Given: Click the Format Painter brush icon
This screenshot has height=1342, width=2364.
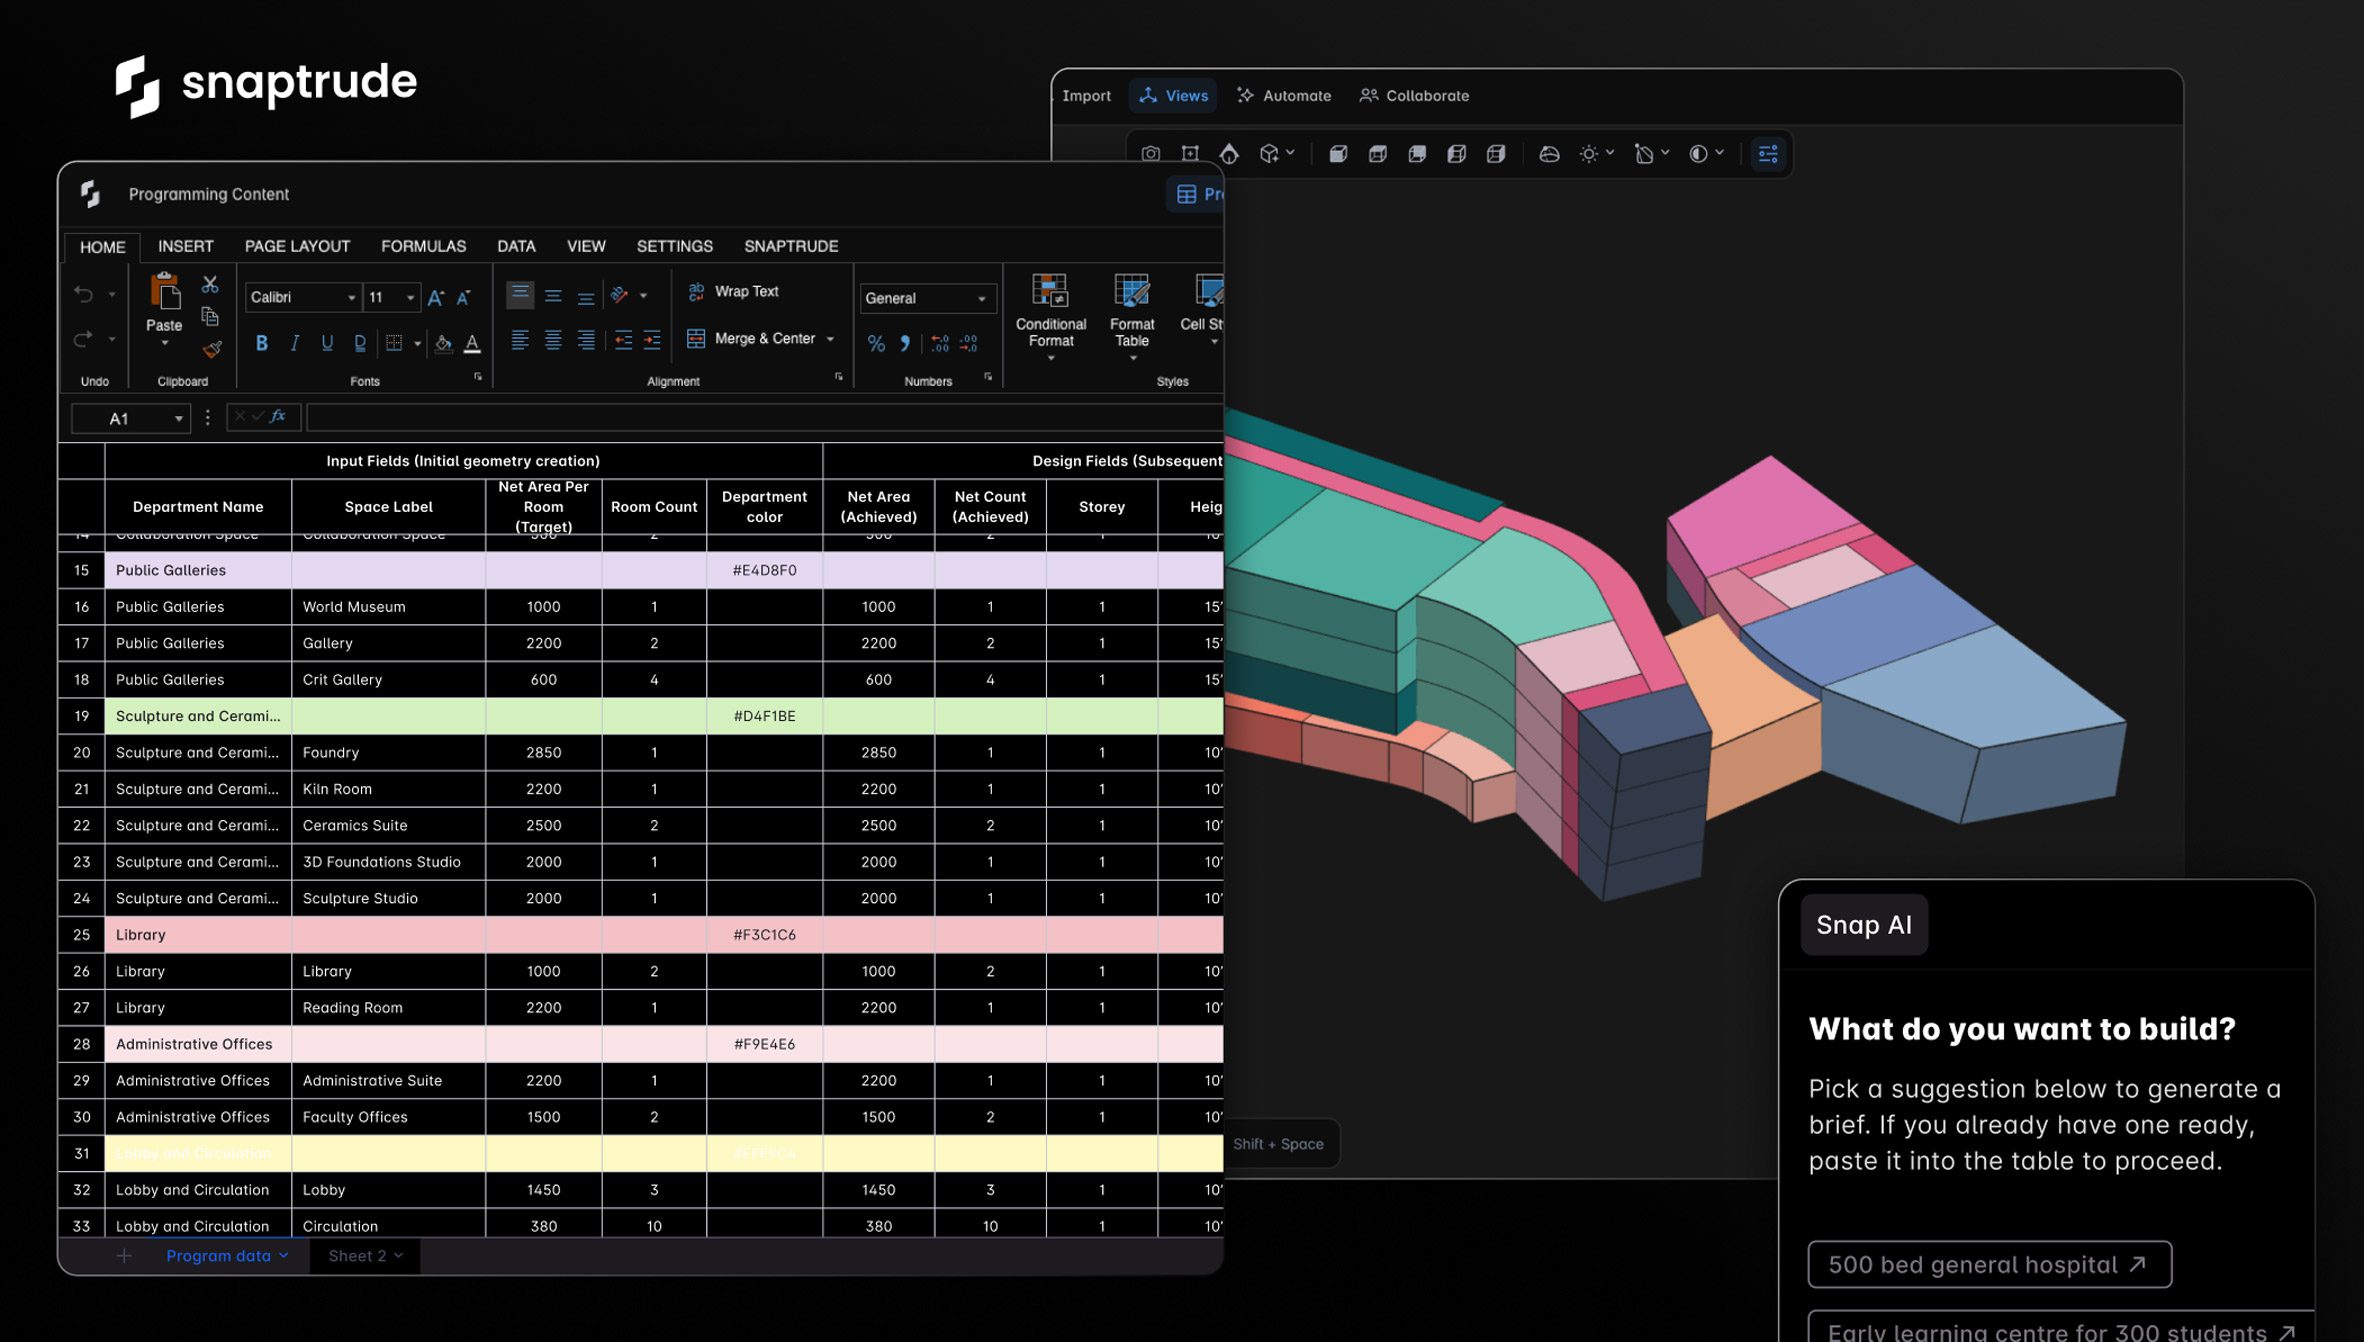Looking at the screenshot, I should click(211, 349).
